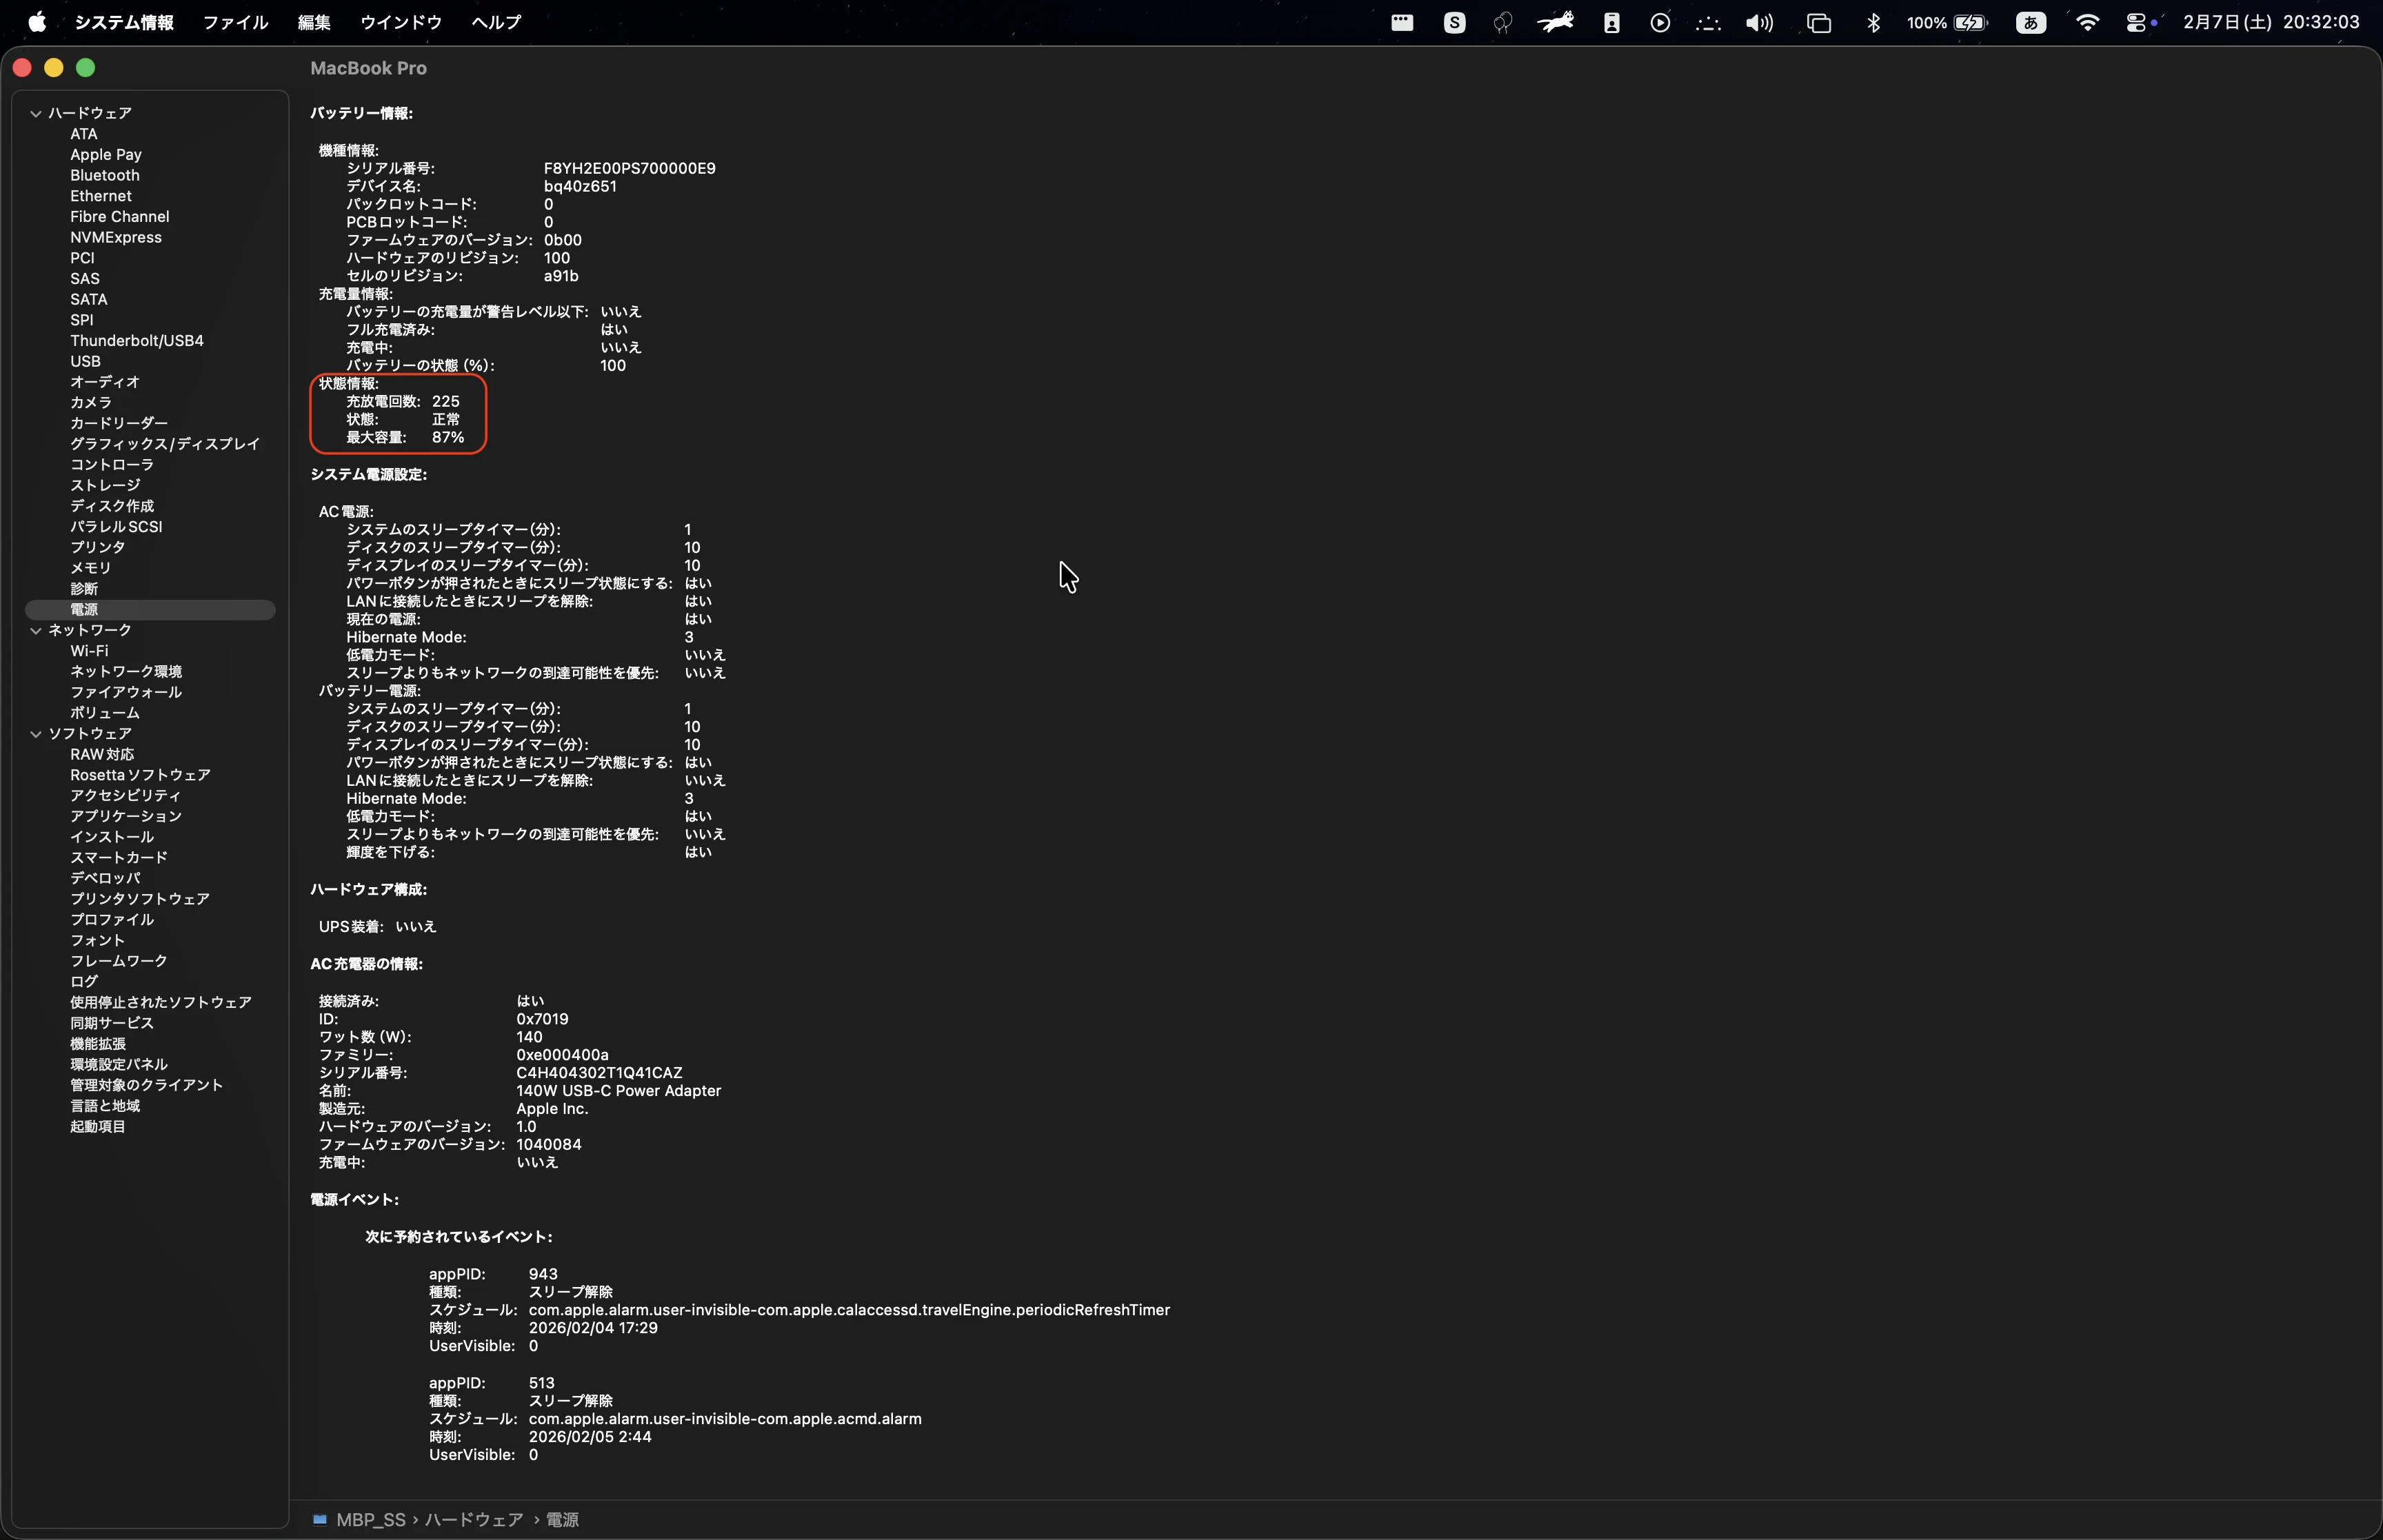Open the ヘルプ menu
This screenshot has height=1540, width=2383.
pos(496,22)
